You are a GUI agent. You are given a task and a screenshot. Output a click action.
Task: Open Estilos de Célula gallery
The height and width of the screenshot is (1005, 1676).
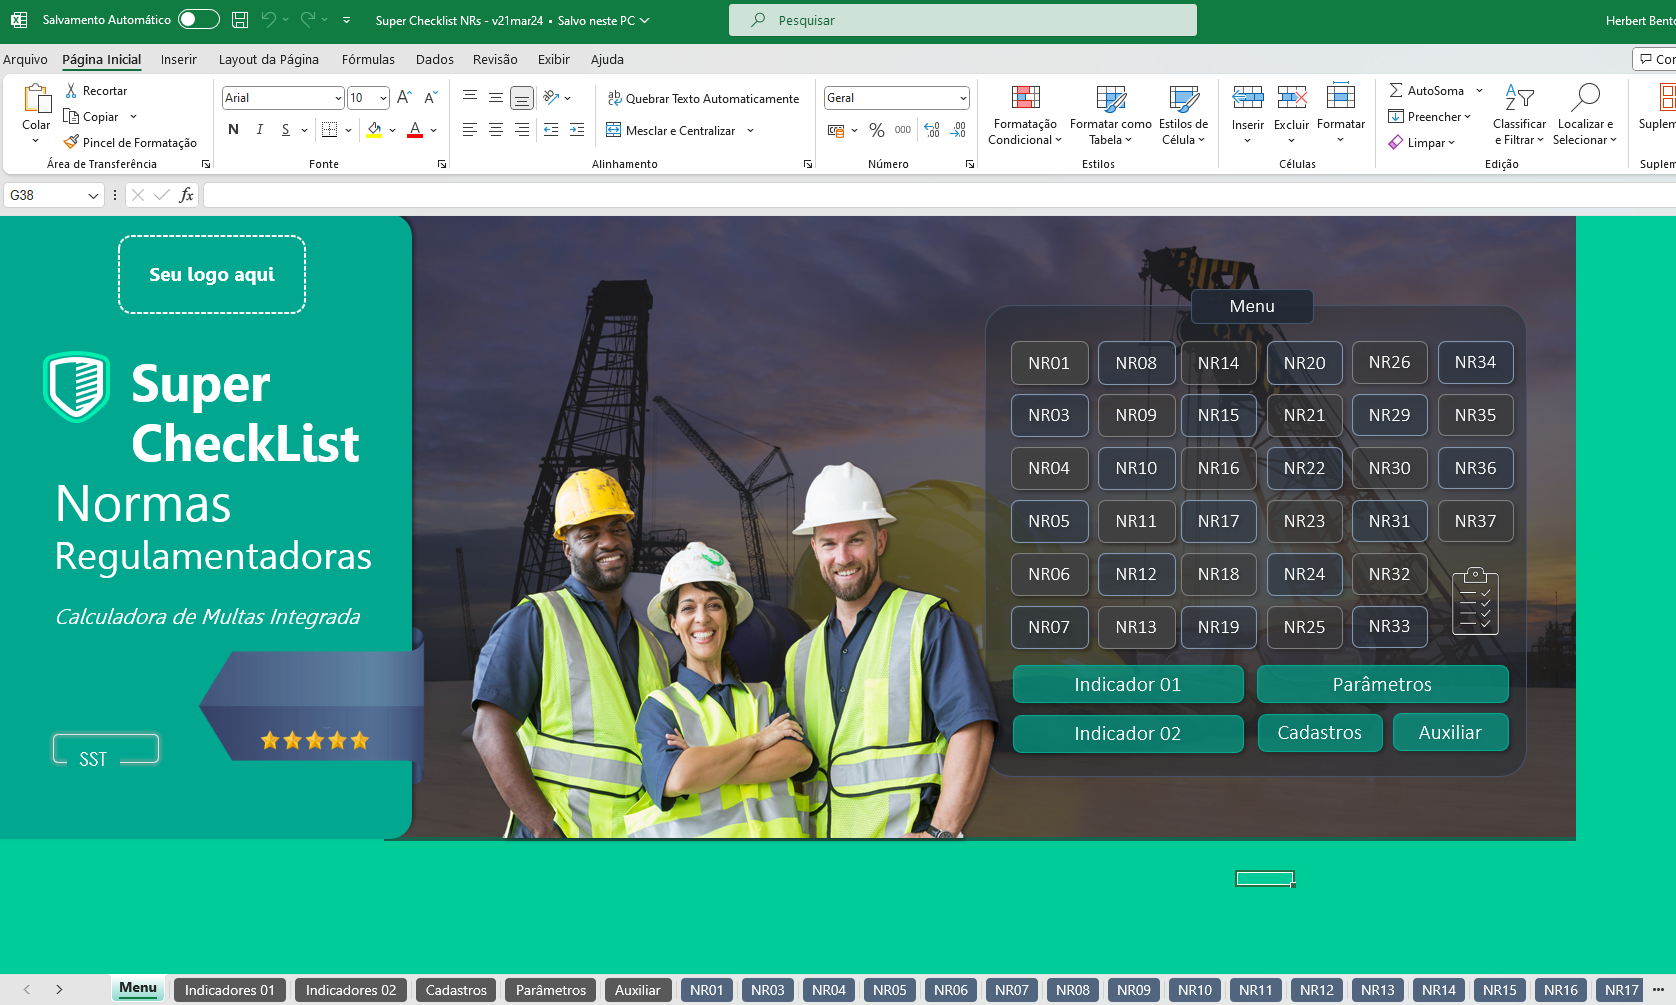1183,115
